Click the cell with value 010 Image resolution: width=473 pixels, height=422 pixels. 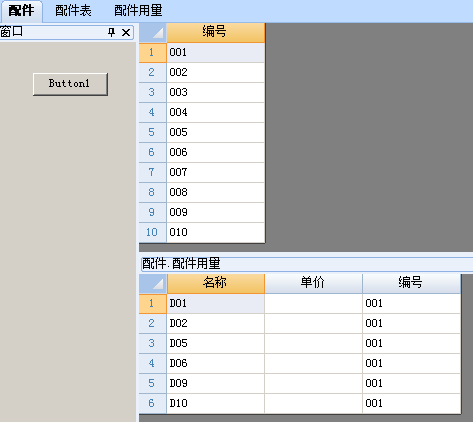[216, 233]
